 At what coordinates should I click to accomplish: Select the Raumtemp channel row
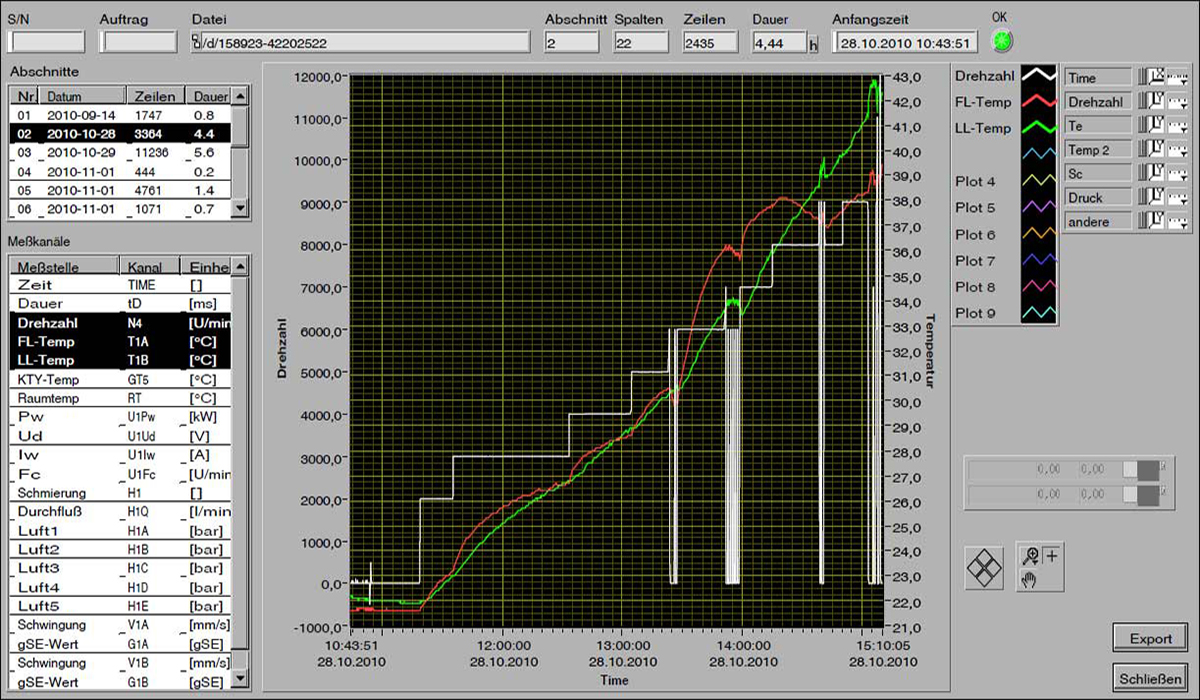coord(120,398)
